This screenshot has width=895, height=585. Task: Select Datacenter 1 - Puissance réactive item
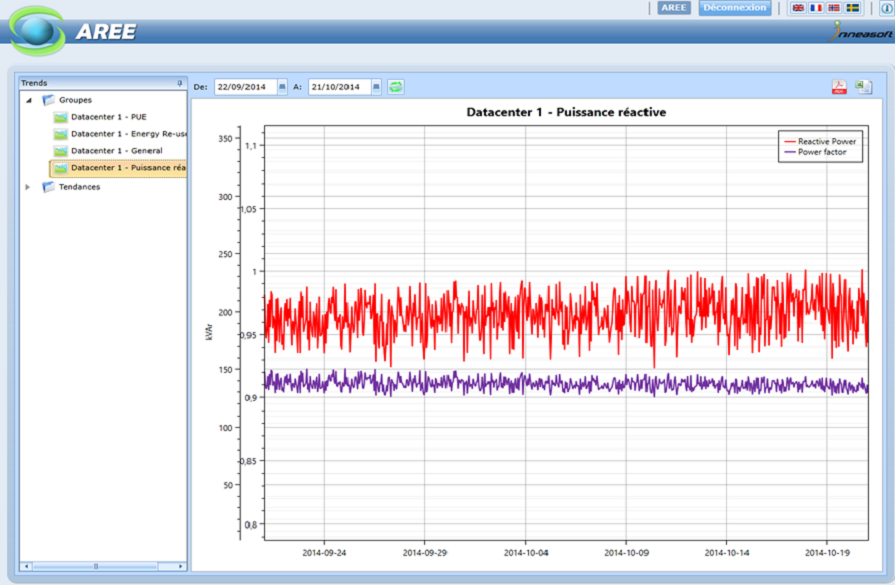point(119,168)
